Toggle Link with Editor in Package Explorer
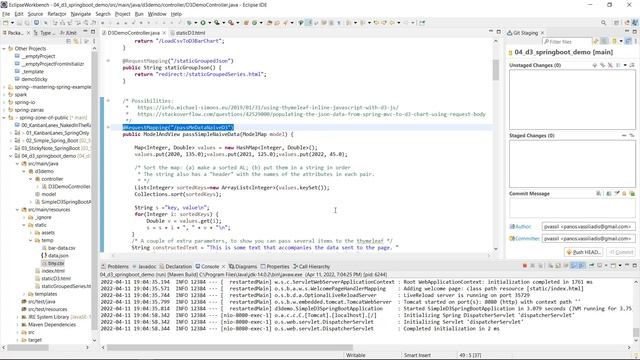640x360 pixels. tap(76, 41)
